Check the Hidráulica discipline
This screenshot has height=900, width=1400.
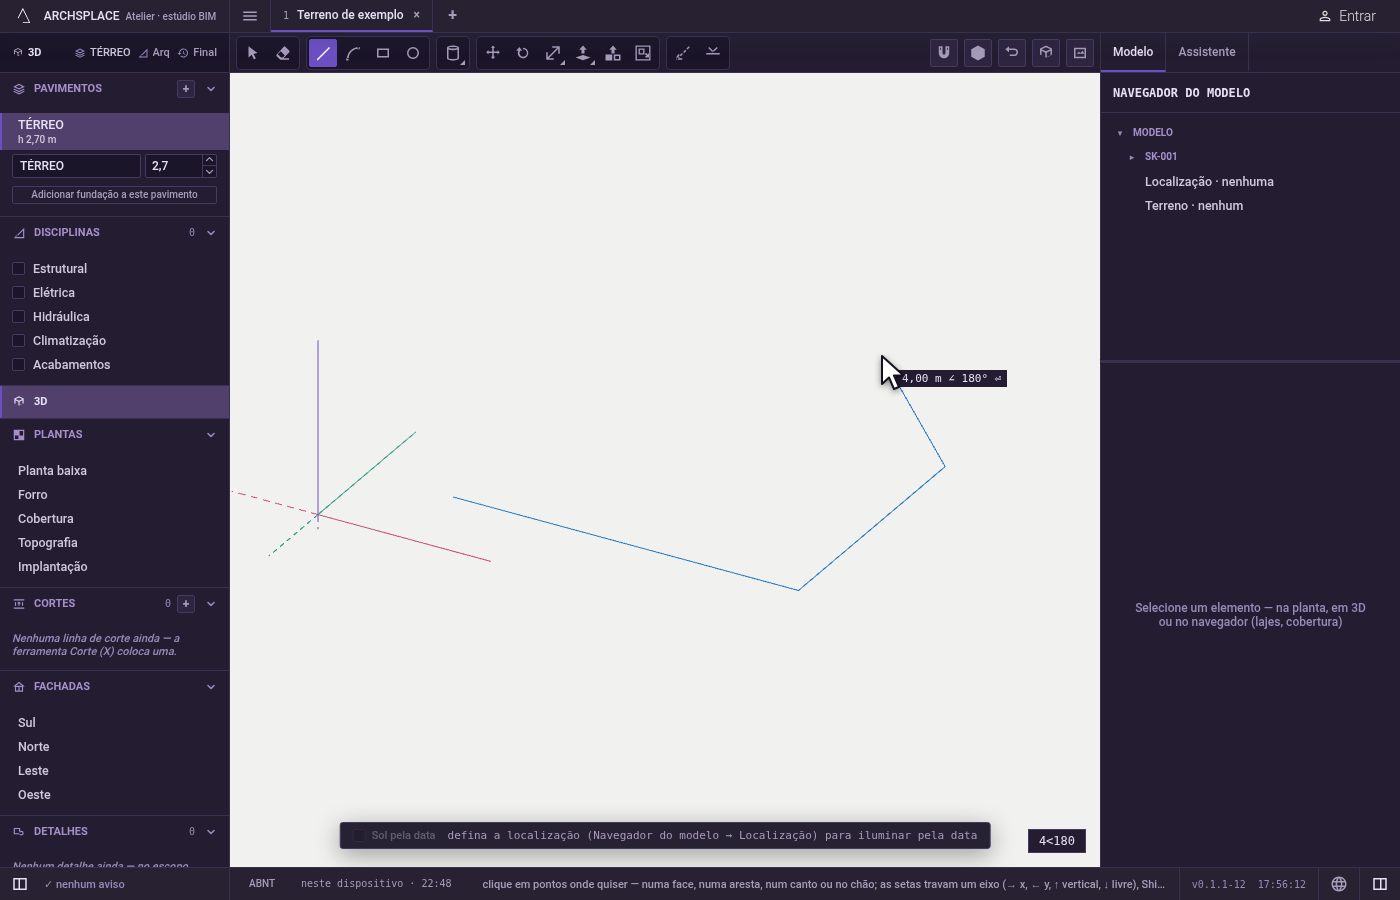pyautogui.click(x=18, y=317)
